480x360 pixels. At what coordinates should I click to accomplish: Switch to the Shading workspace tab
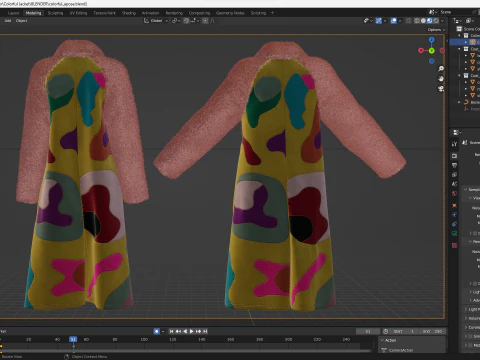click(x=129, y=13)
